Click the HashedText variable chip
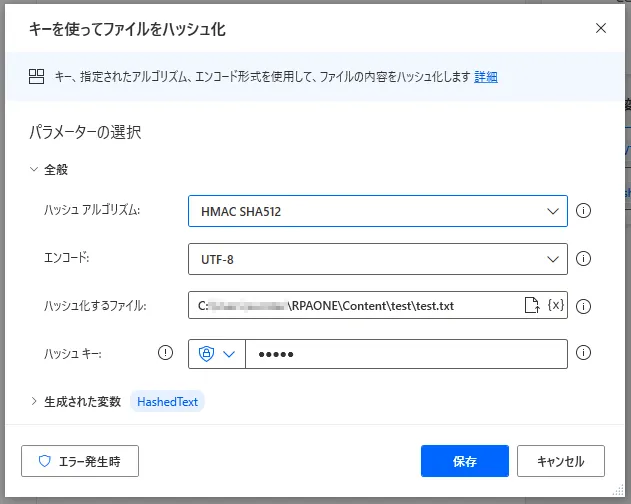 pos(167,401)
